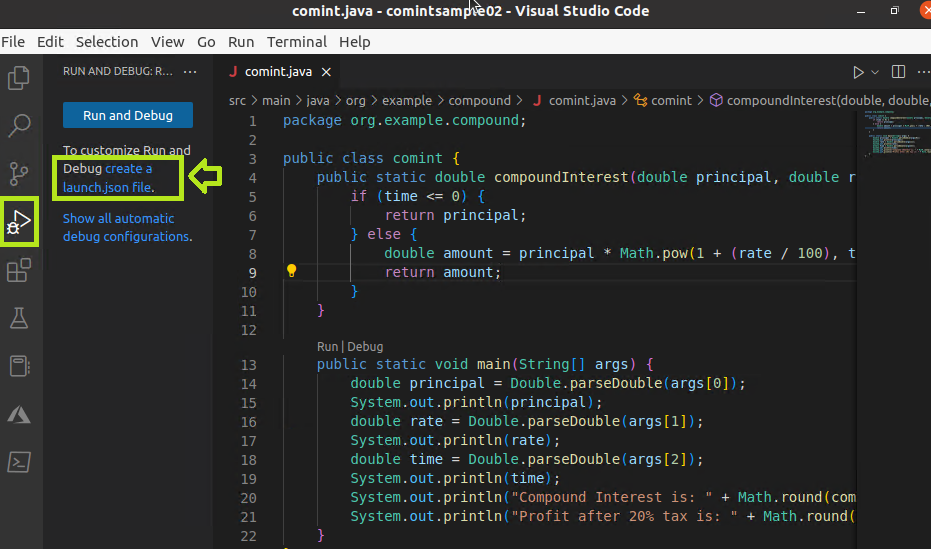Viewport: 931px width, 549px height.
Task: Split the editor to the right
Action: [x=898, y=72]
